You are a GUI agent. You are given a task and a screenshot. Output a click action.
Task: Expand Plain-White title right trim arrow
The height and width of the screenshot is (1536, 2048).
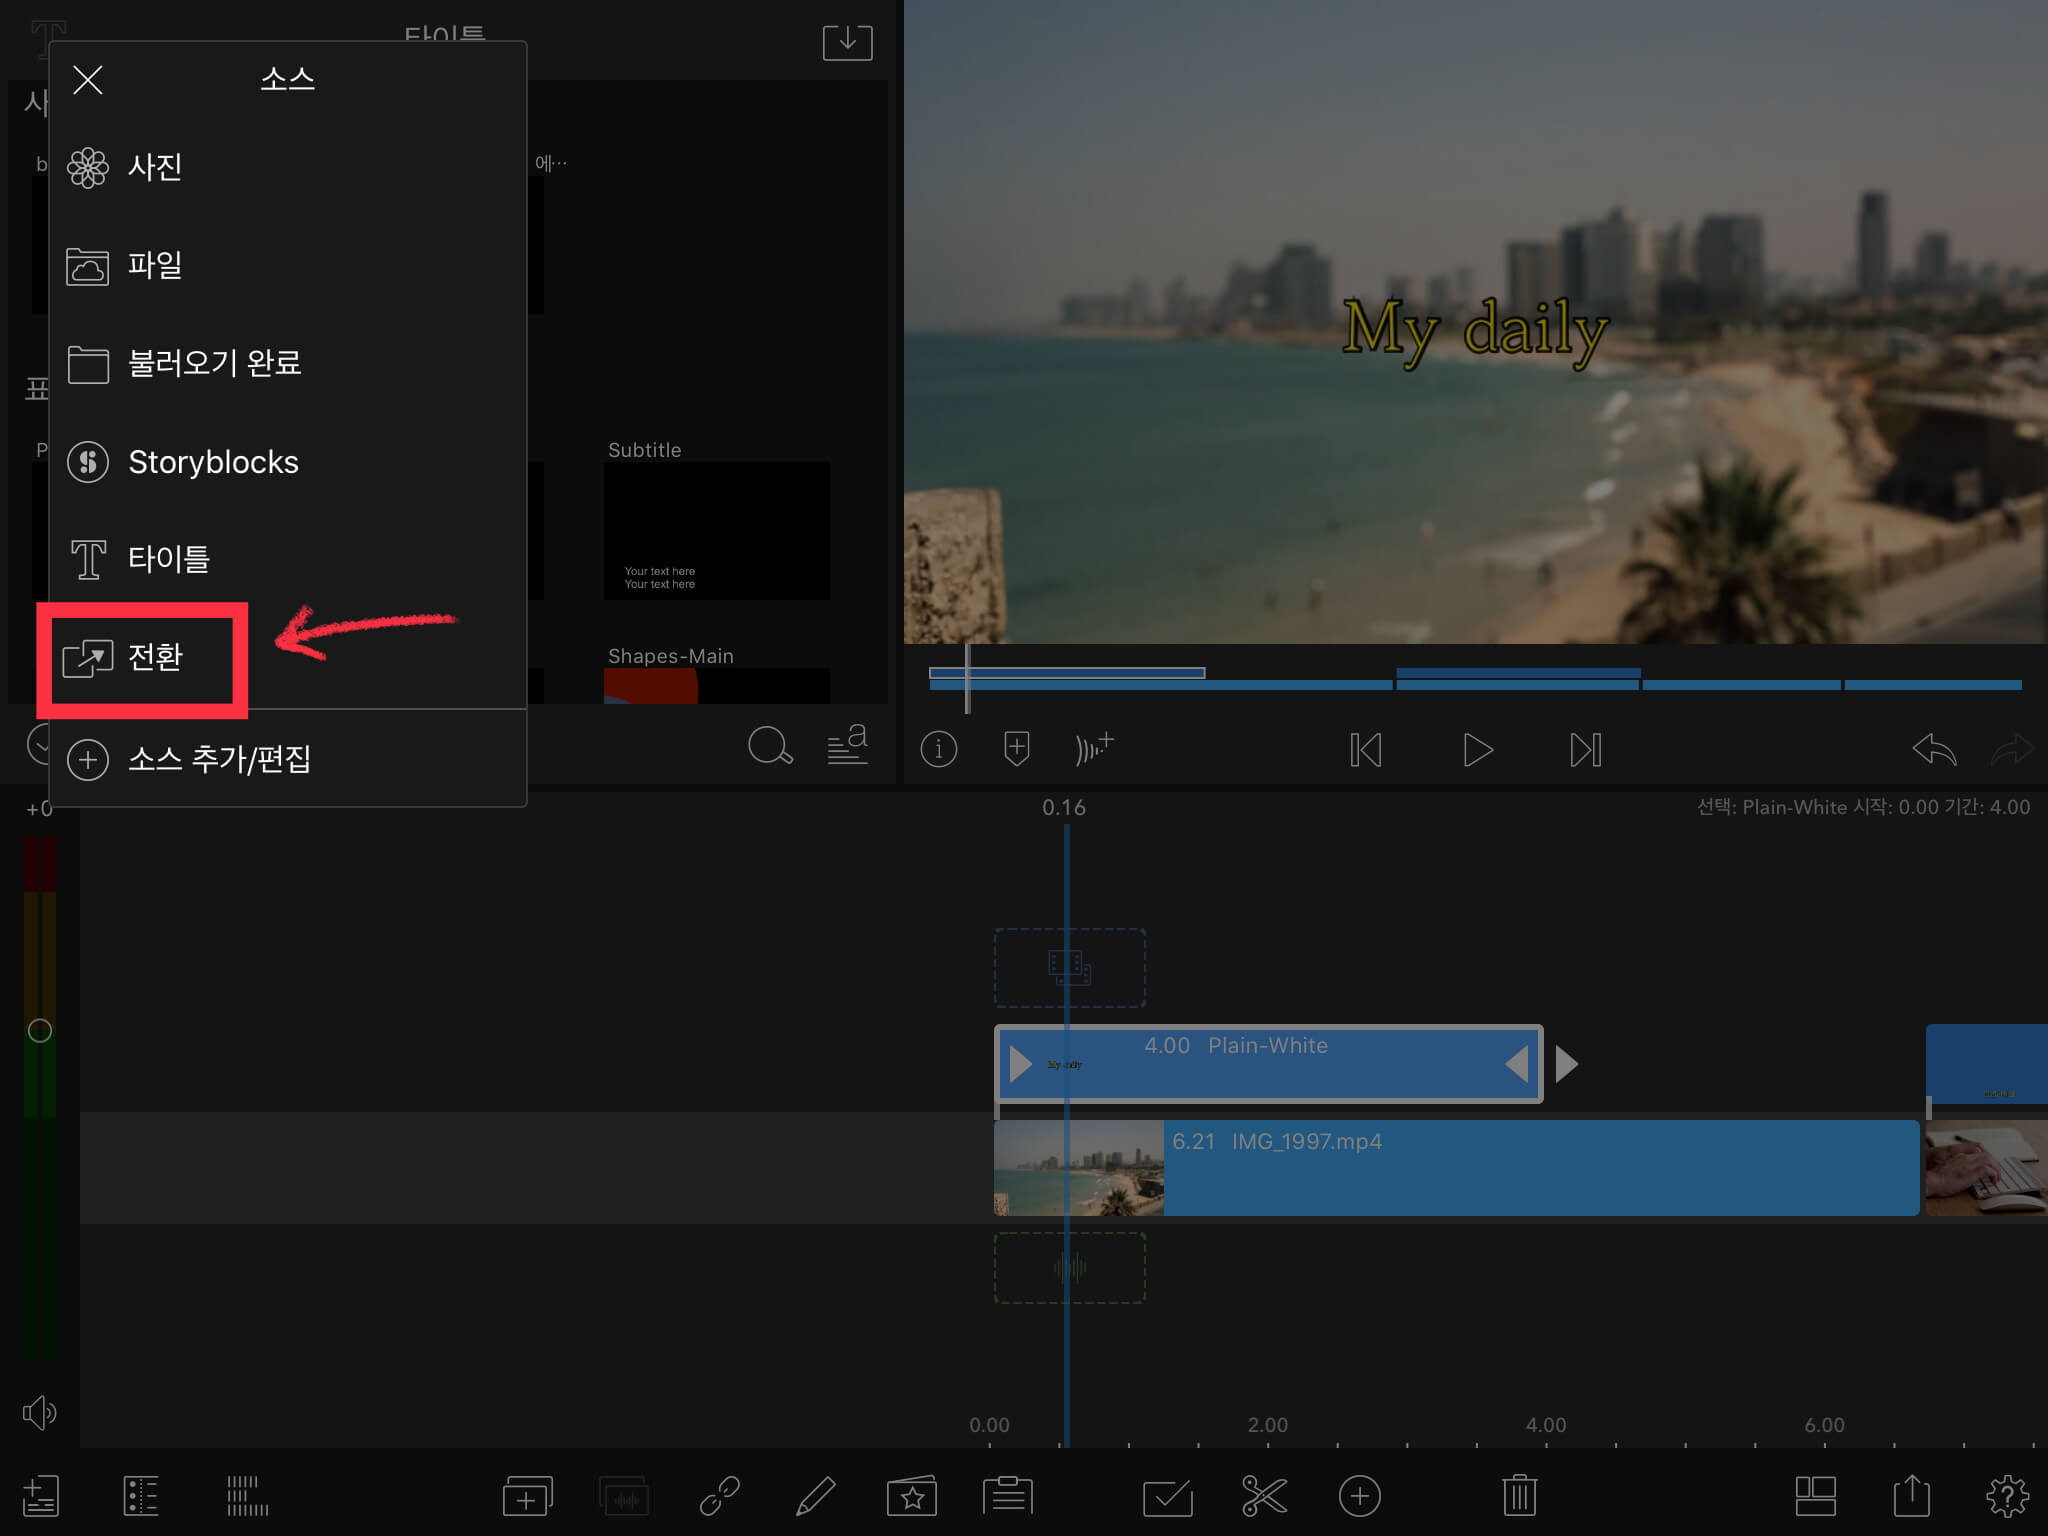[x=1566, y=1064]
